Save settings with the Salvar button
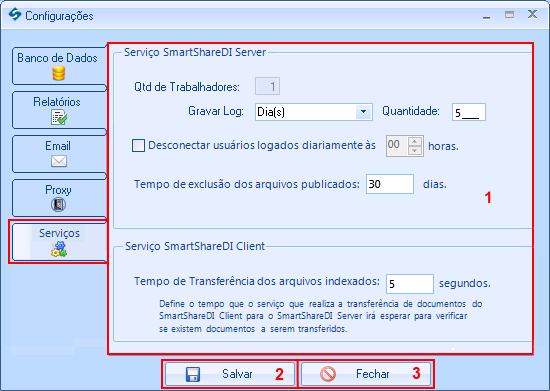550x391 pixels. [230, 374]
